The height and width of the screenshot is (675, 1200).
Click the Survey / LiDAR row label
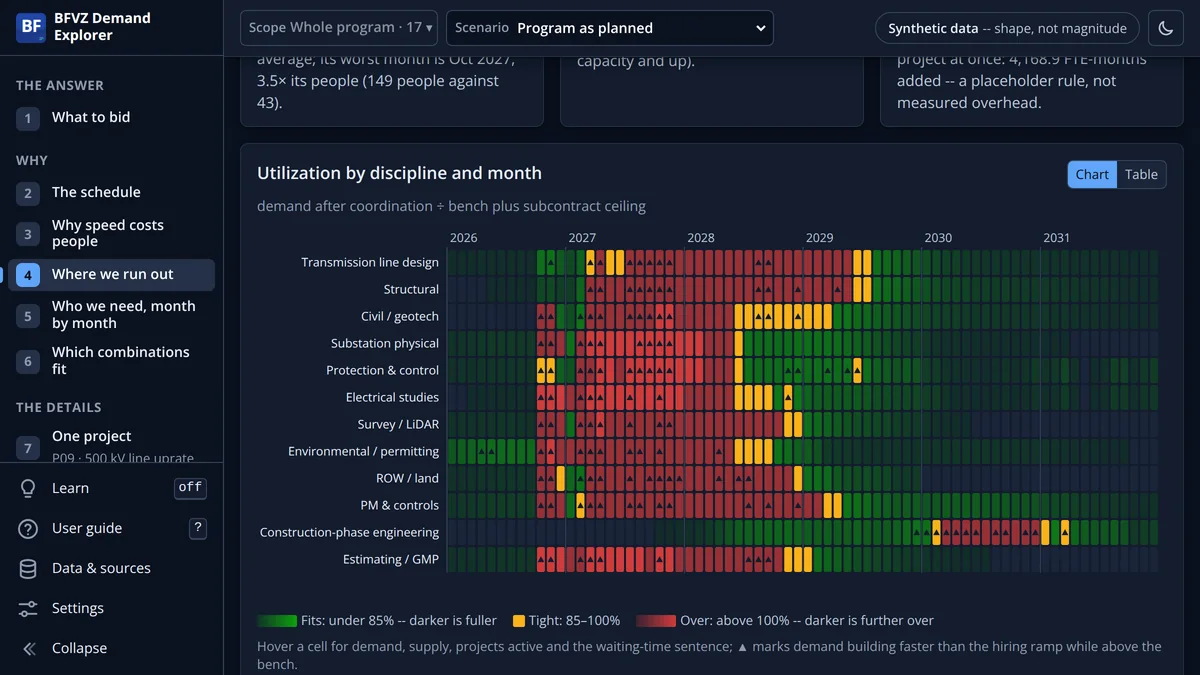(398, 425)
